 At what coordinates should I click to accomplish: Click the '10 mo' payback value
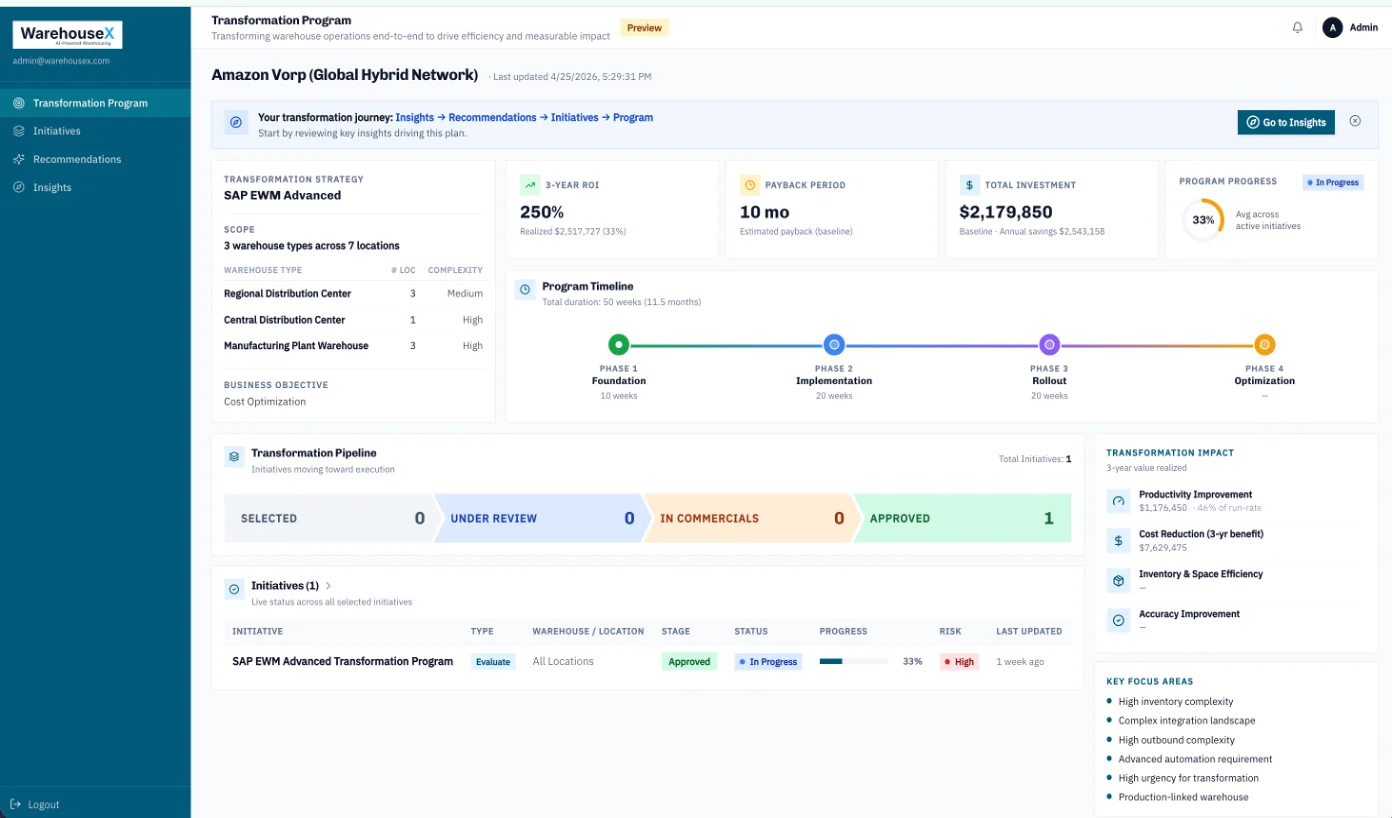point(765,212)
